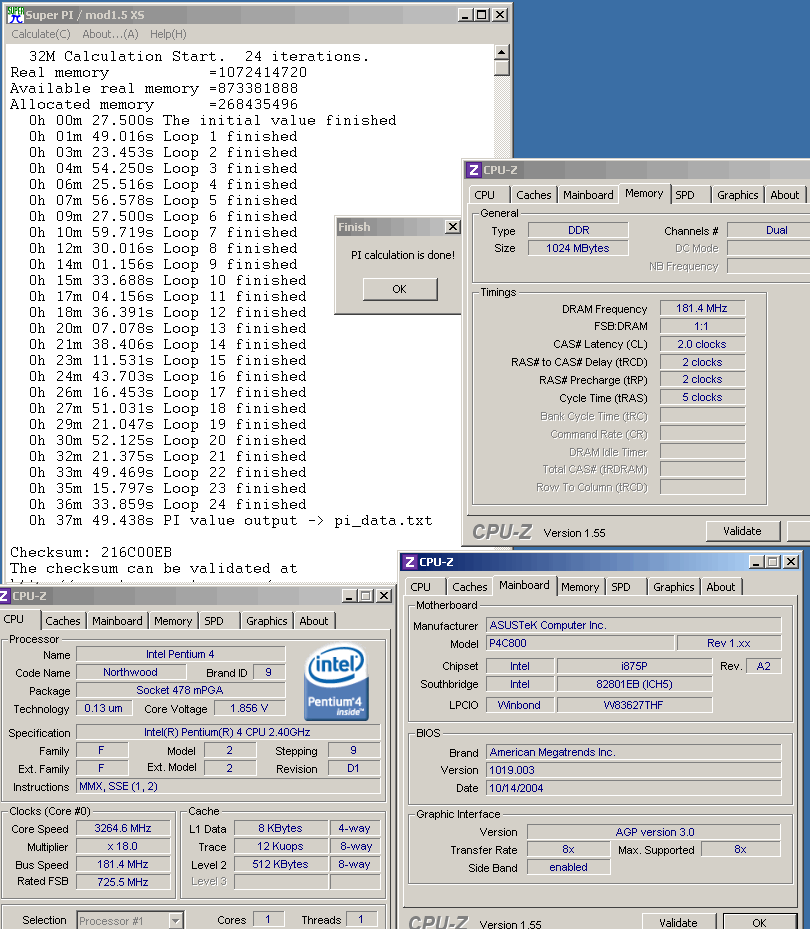This screenshot has height=929, width=810.
Task: Click Rated FSB value 725.5 MHz
Action: click(x=123, y=882)
